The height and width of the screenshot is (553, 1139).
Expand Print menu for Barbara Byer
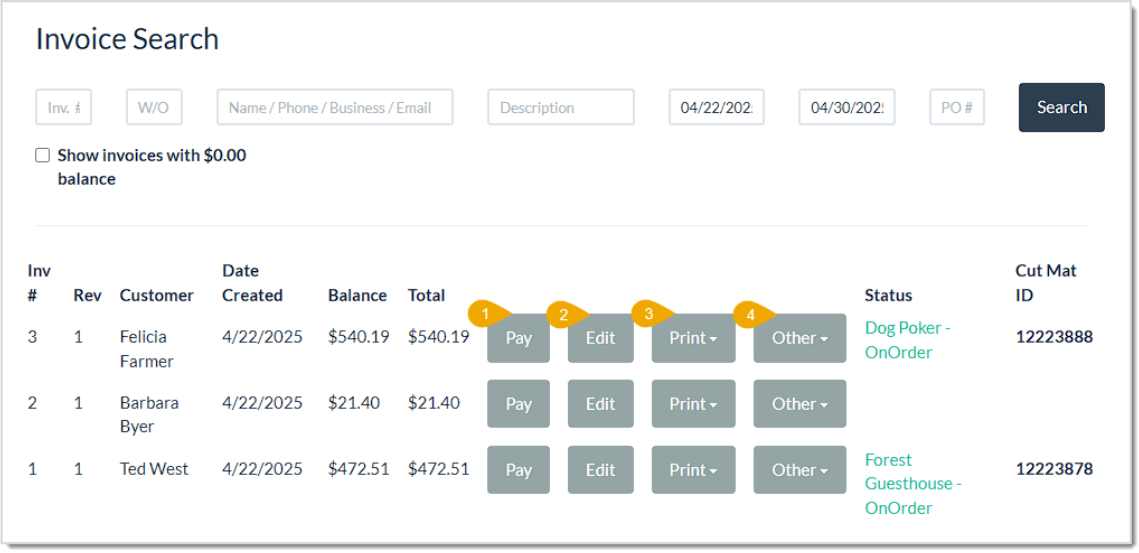click(x=694, y=404)
